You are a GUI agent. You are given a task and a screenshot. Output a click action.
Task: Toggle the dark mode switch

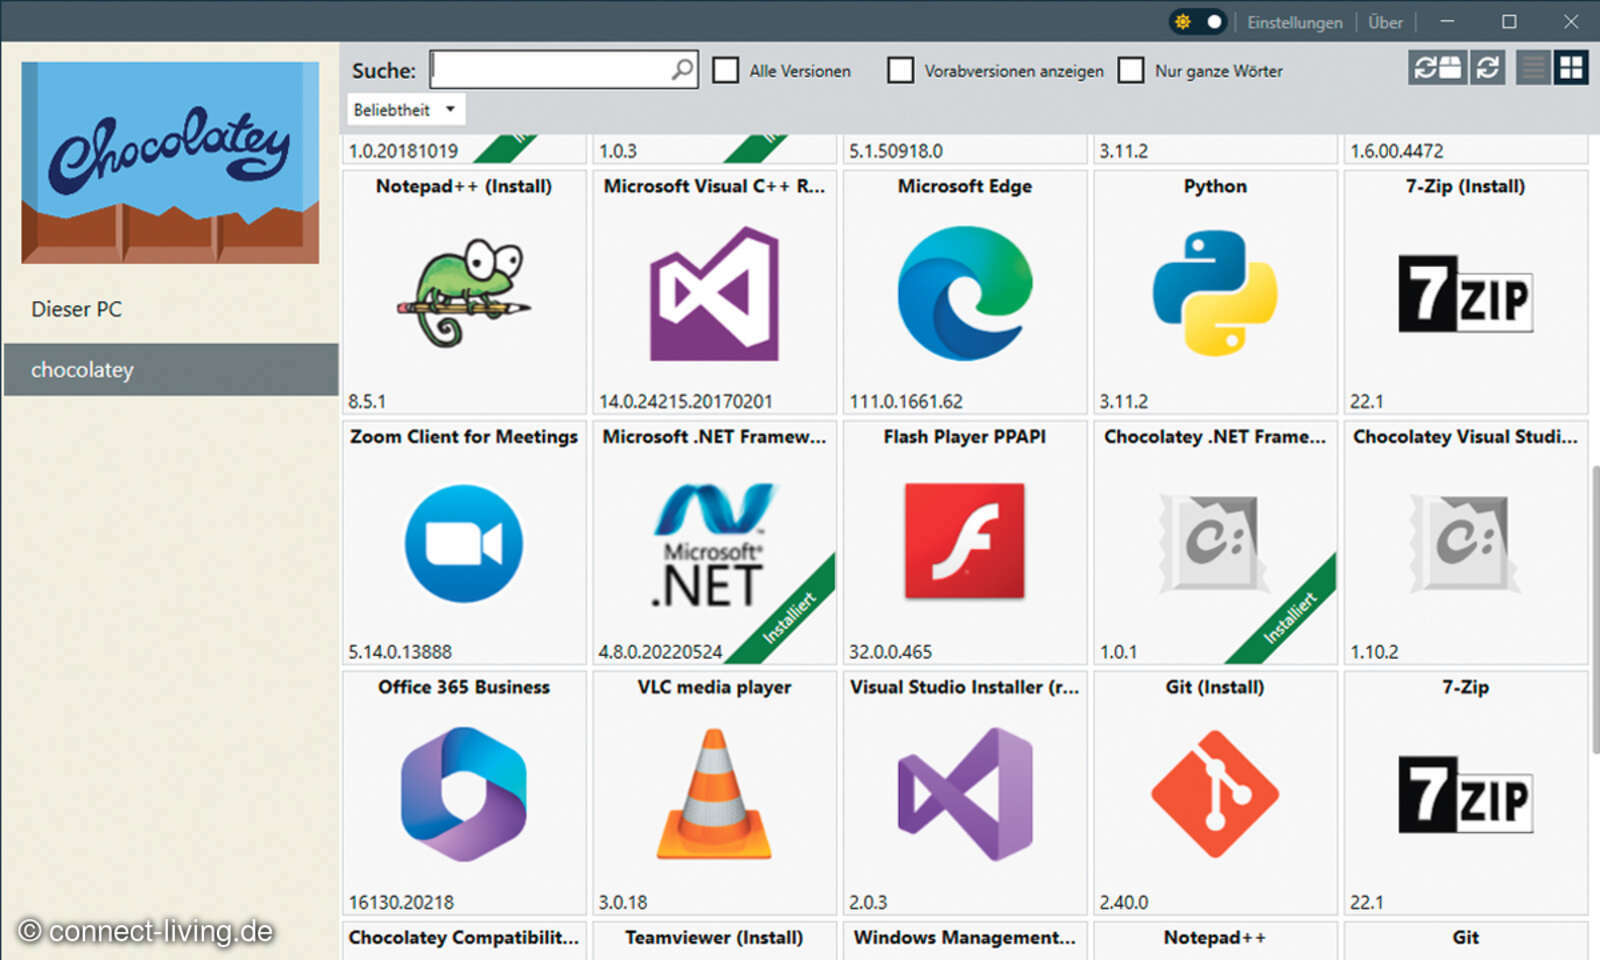pyautogui.click(x=1197, y=20)
